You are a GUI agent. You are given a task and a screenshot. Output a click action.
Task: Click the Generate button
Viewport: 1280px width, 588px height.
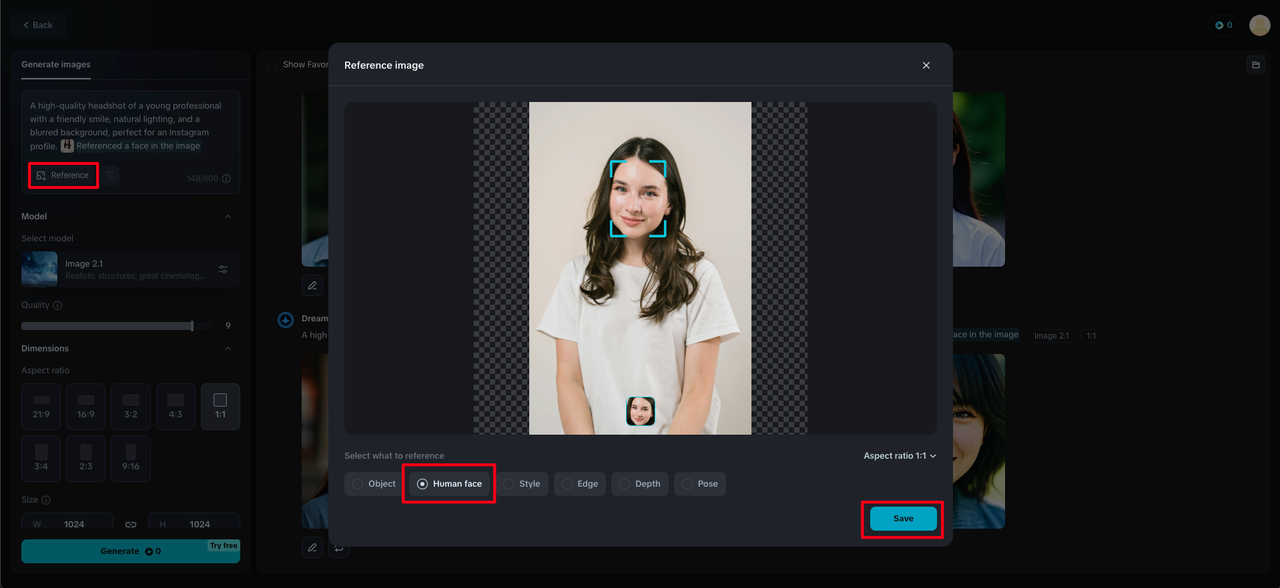coord(130,551)
